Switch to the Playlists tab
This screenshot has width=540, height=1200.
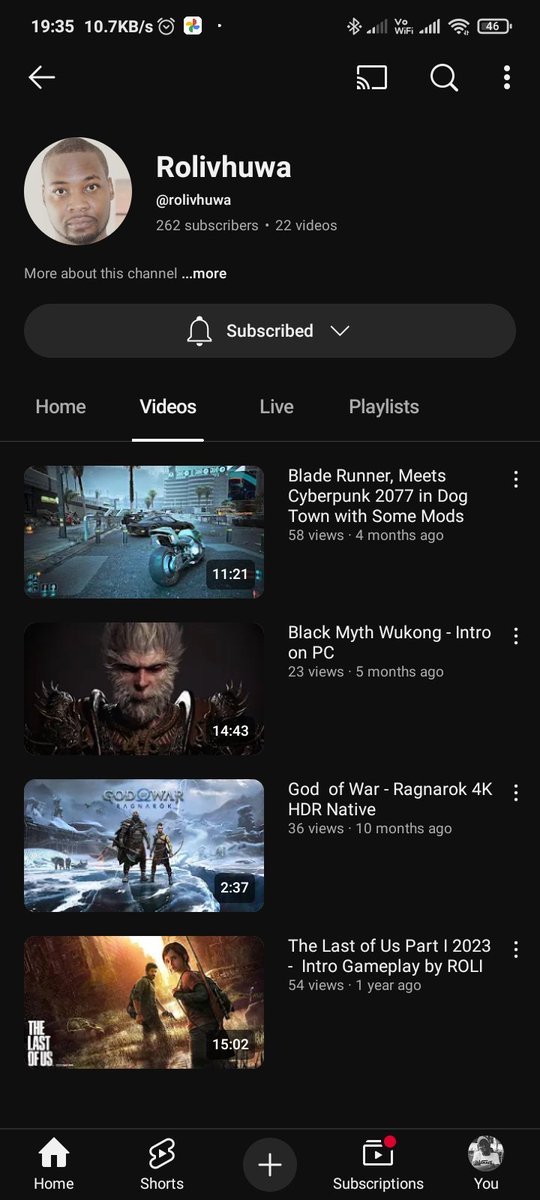click(384, 407)
